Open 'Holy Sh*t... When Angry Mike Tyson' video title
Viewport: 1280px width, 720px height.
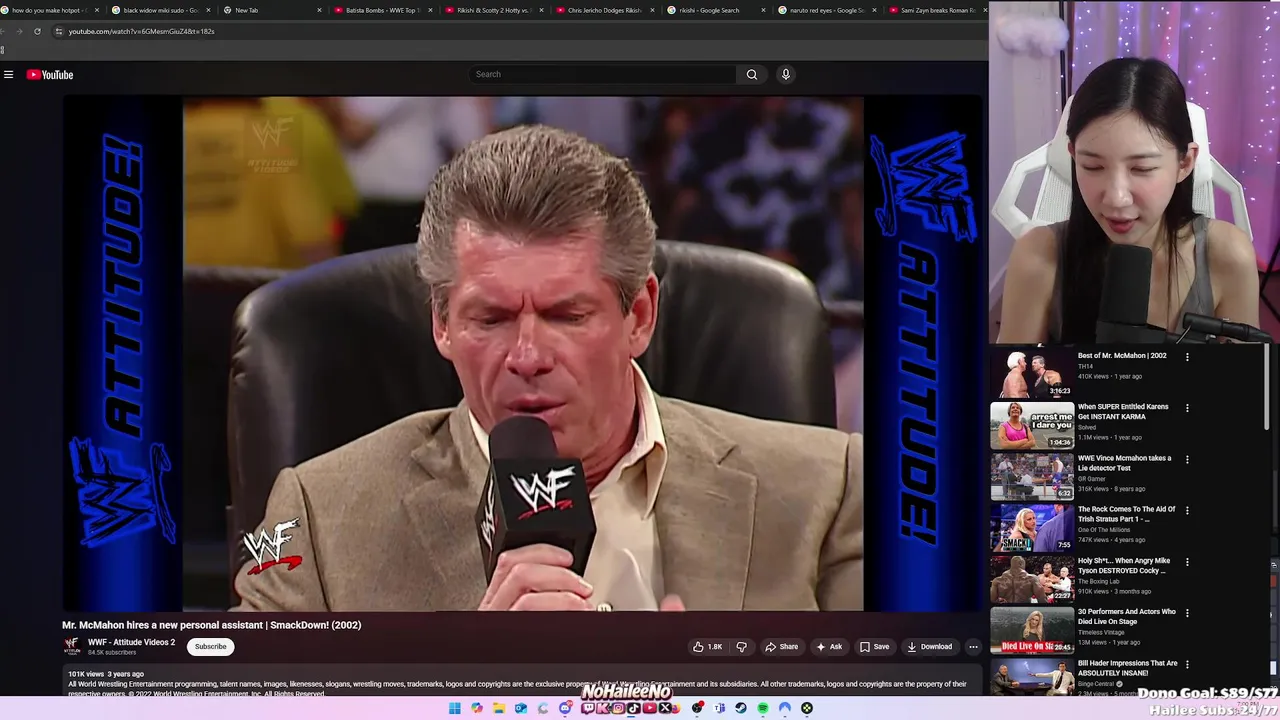pos(1124,565)
